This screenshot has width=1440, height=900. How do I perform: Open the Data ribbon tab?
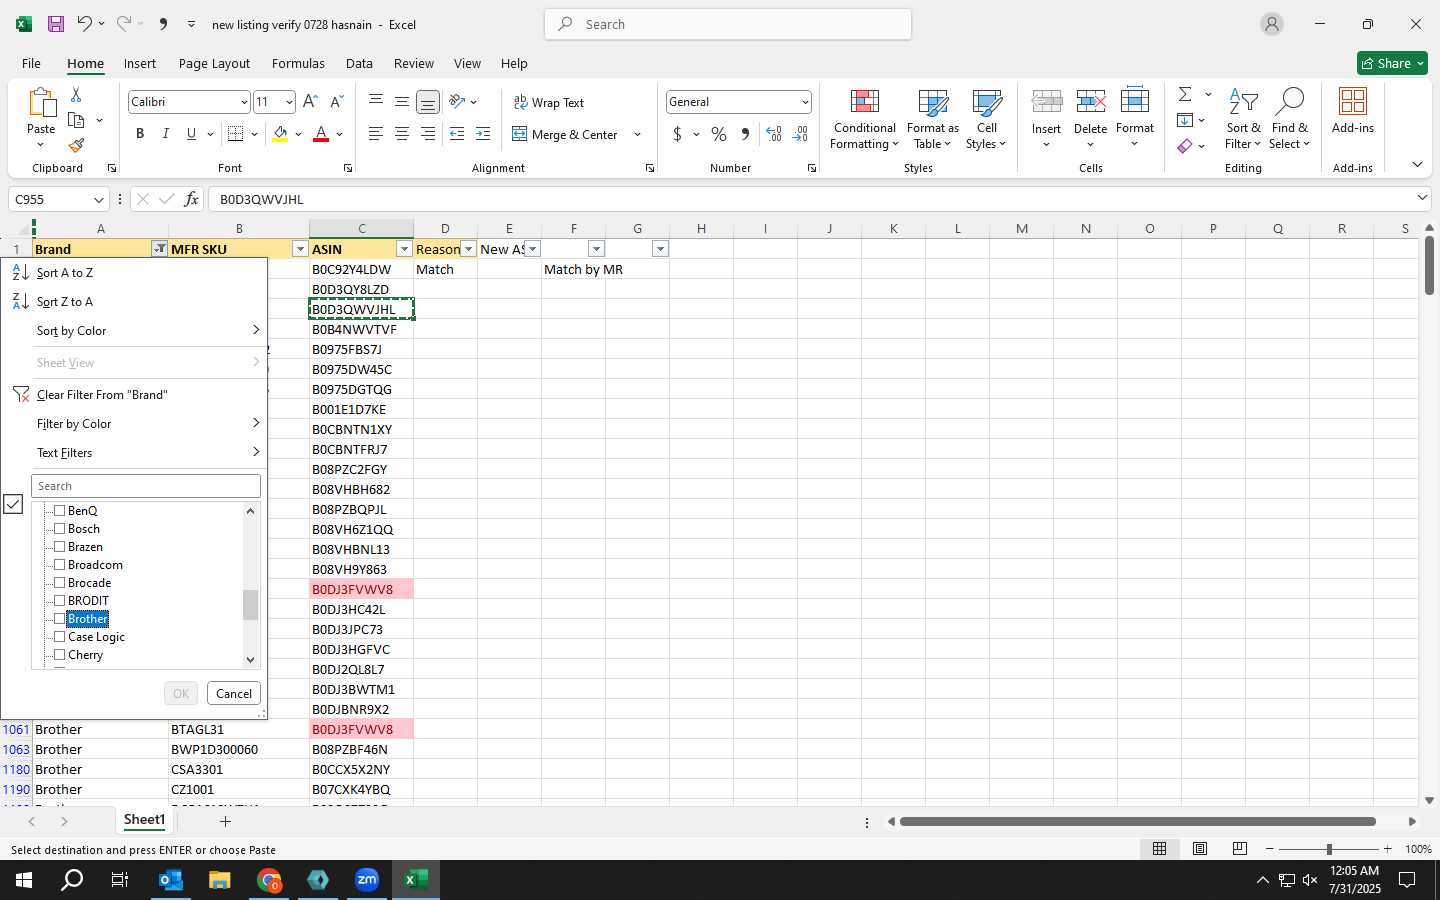(359, 63)
